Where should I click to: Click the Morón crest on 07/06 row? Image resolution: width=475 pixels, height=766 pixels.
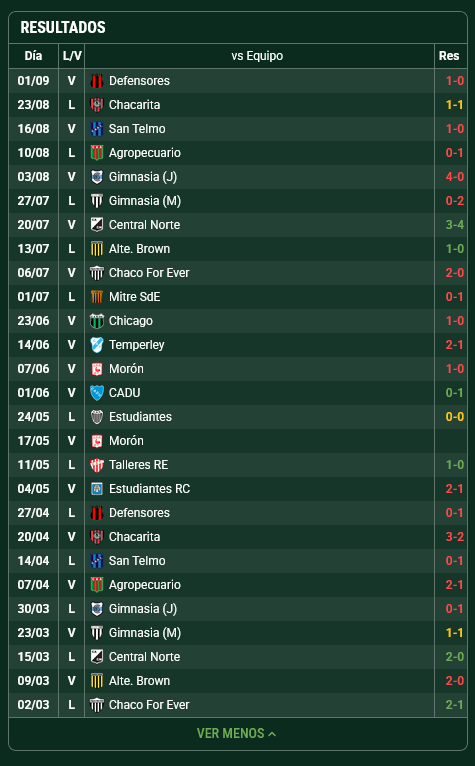click(x=97, y=369)
